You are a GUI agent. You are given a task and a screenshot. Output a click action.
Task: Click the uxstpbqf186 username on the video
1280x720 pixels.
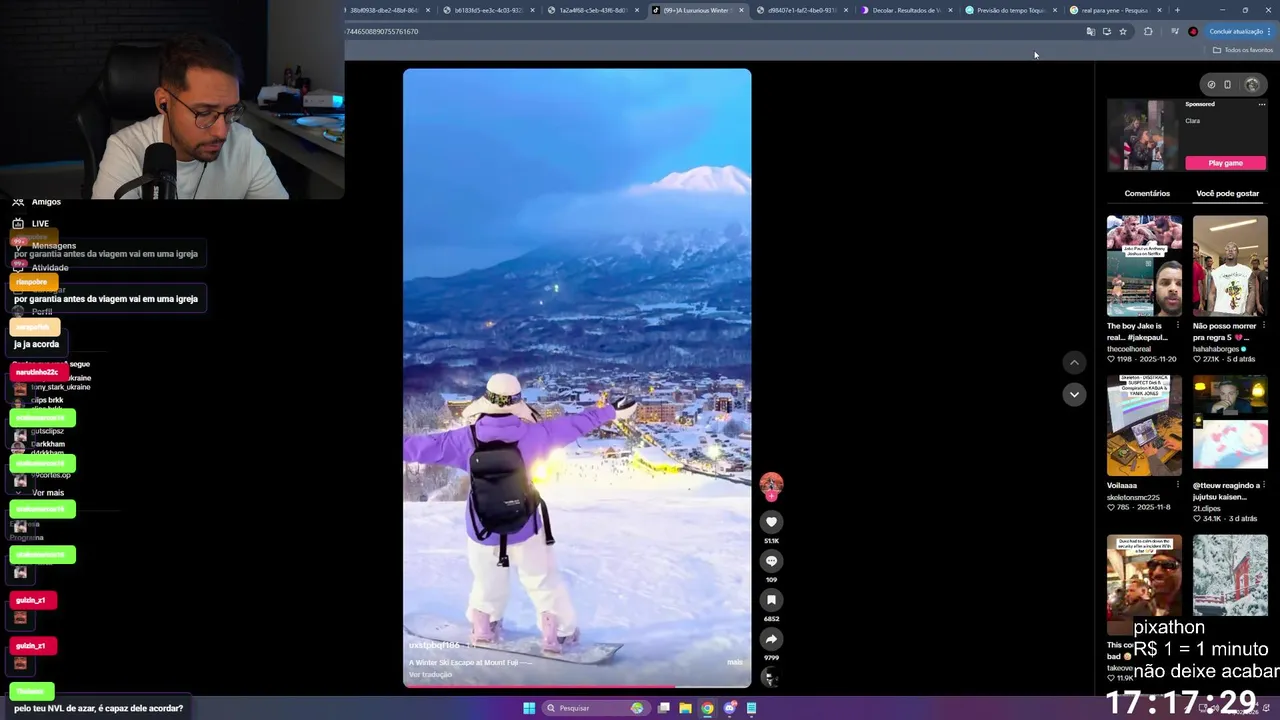point(434,645)
